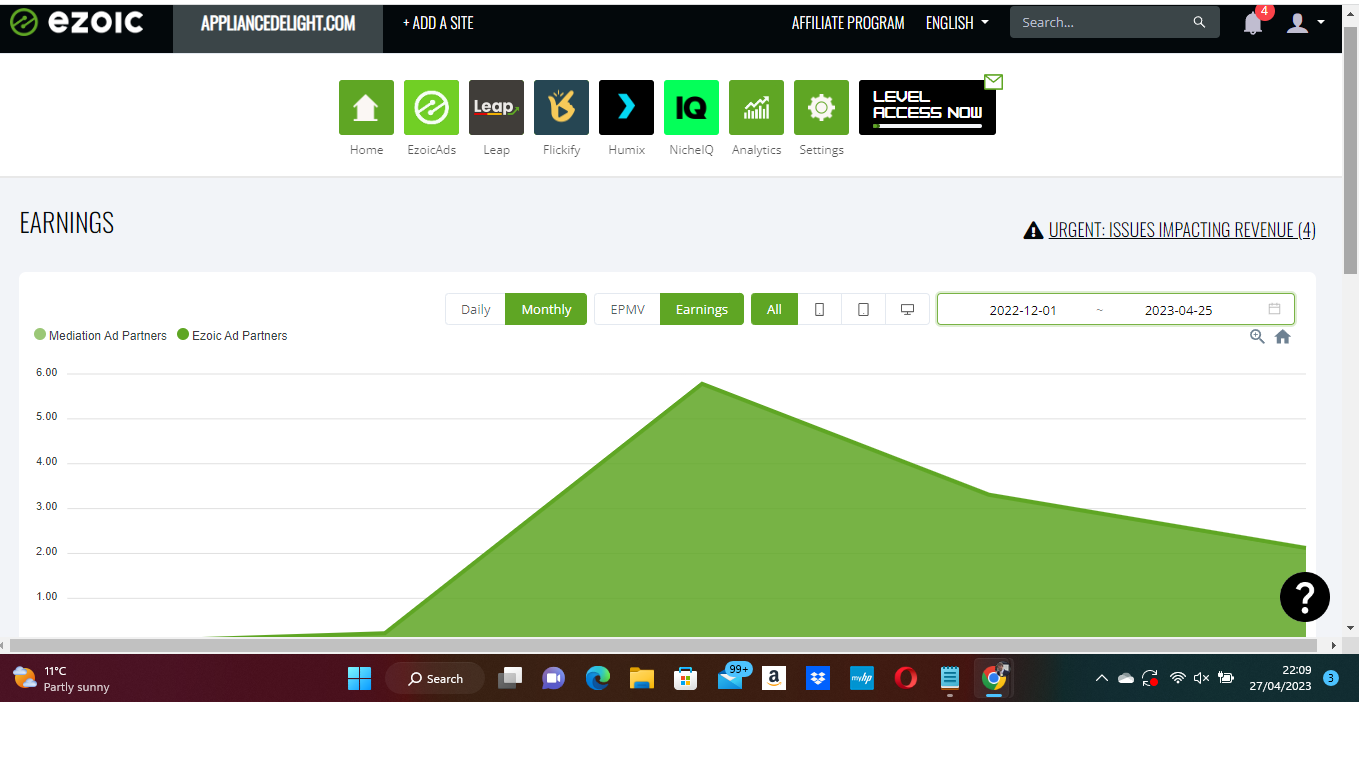Viewport: 1366px width, 768px height.
Task: Open the Humix video icon
Action: click(626, 107)
